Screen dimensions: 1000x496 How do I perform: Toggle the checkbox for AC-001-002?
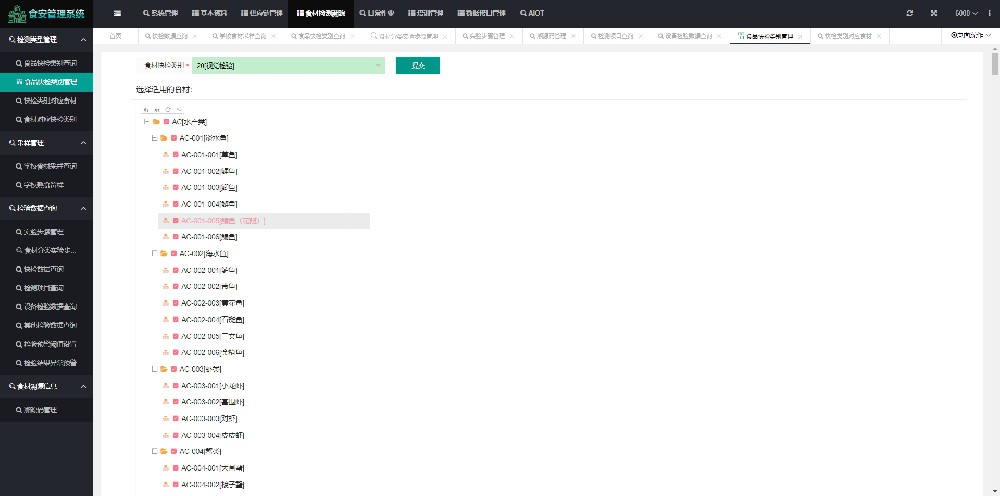click(x=176, y=171)
